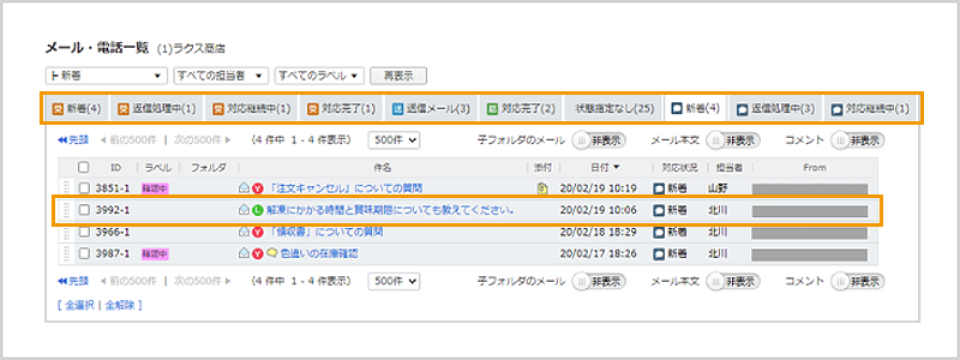Open the 新着 folder dropdown

(x=107, y=76)
